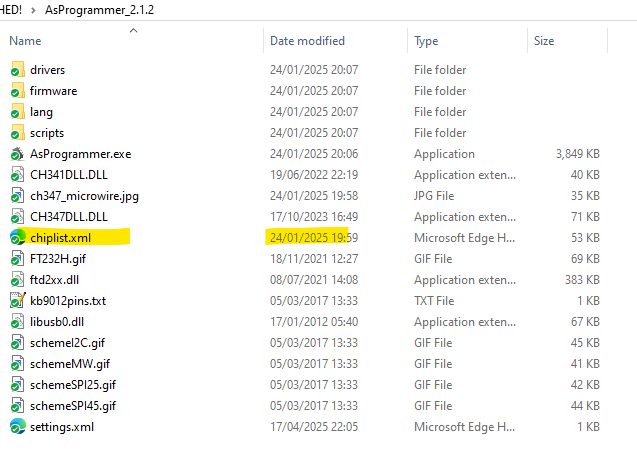Click the 18/11/2021 12:27 date of FT232H.gif
This screenshot has height=455, width=637.
tap(314, 259)
